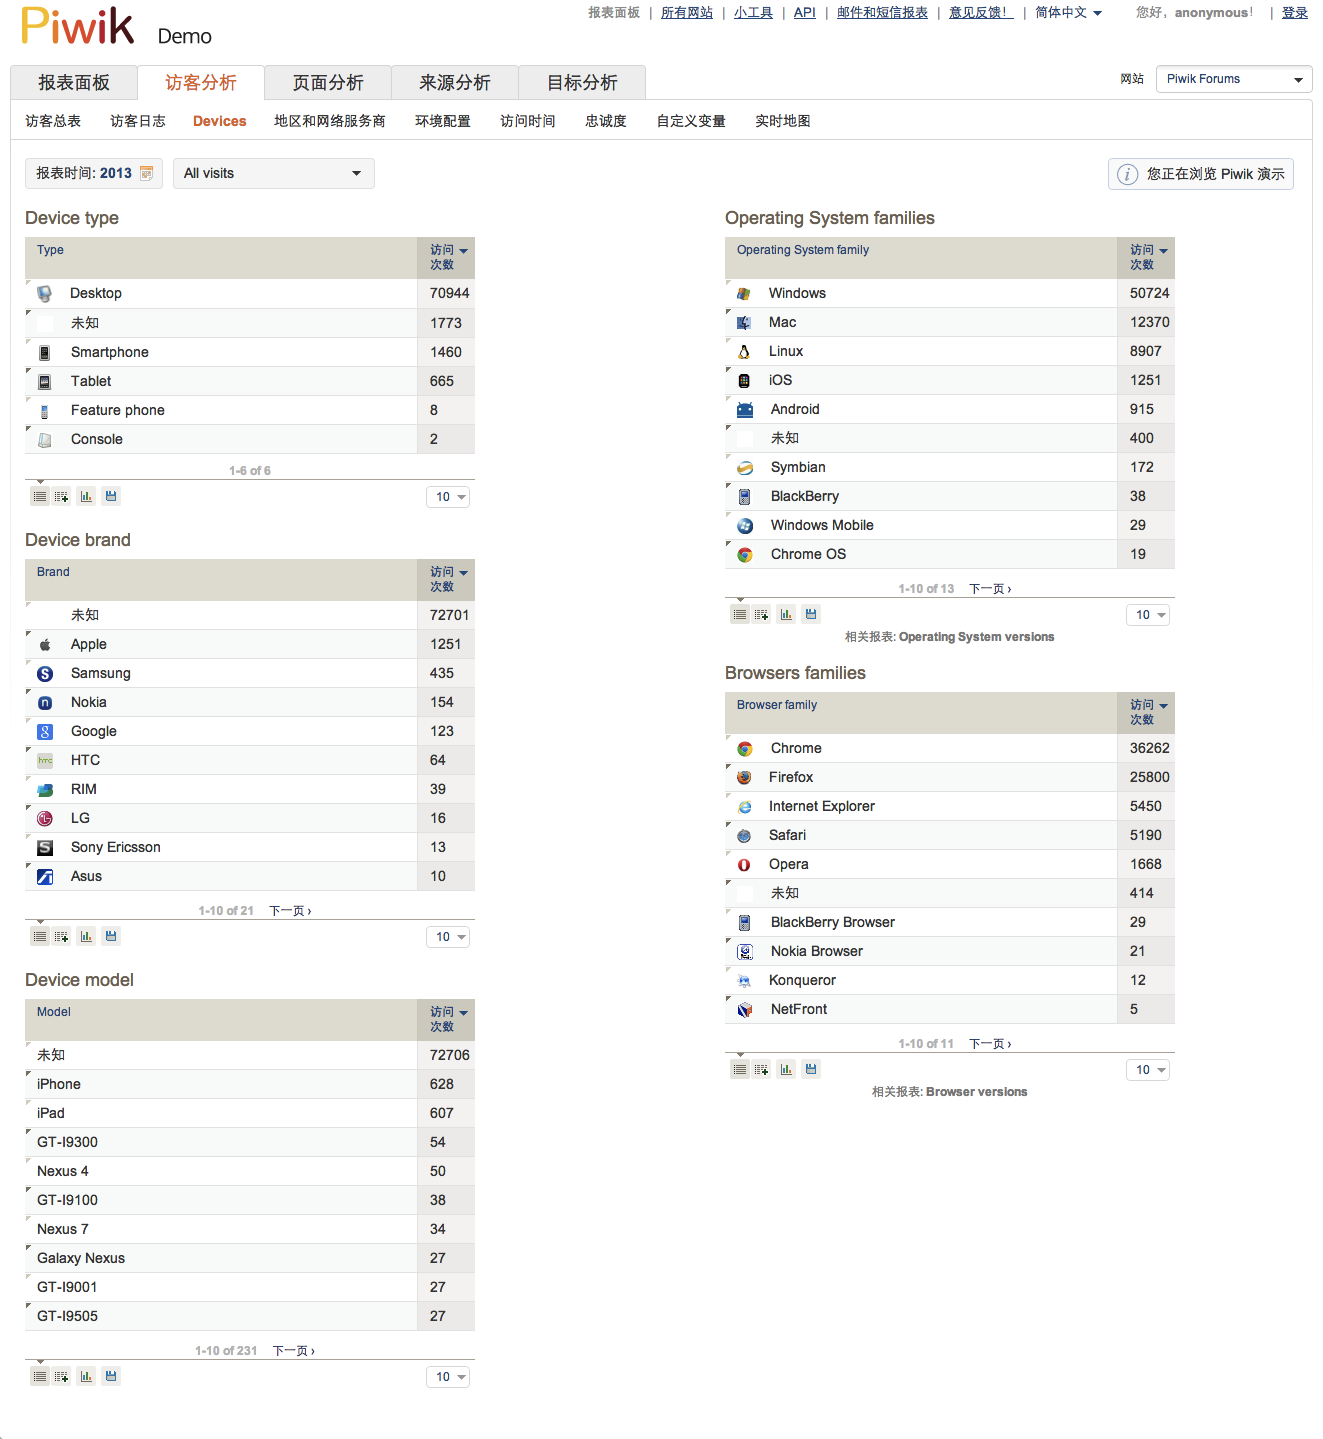Open the calendar icon next to report date 2013
Viewport: 1323px width, 1439px height.
146,173
